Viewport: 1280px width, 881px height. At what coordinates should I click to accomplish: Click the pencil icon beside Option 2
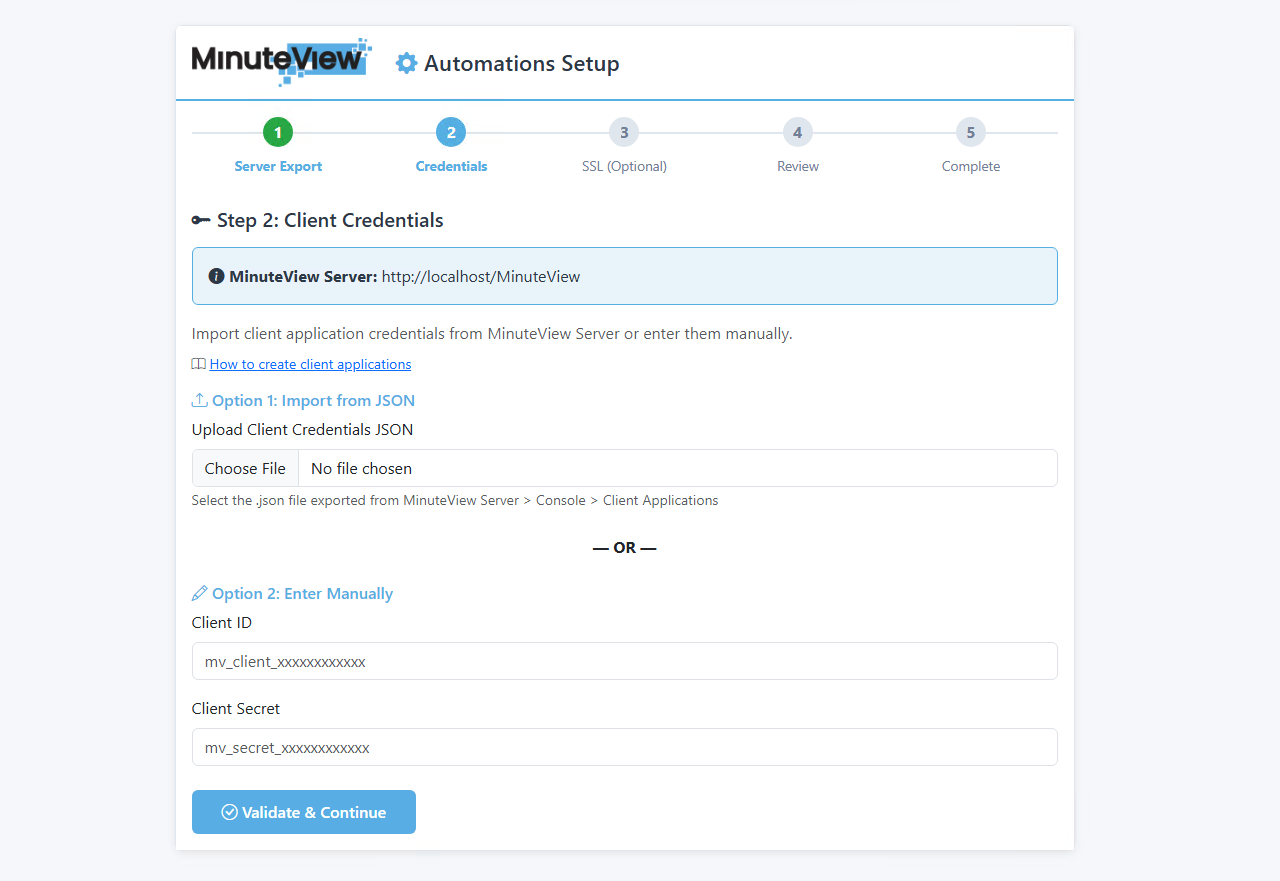[199, 592]
